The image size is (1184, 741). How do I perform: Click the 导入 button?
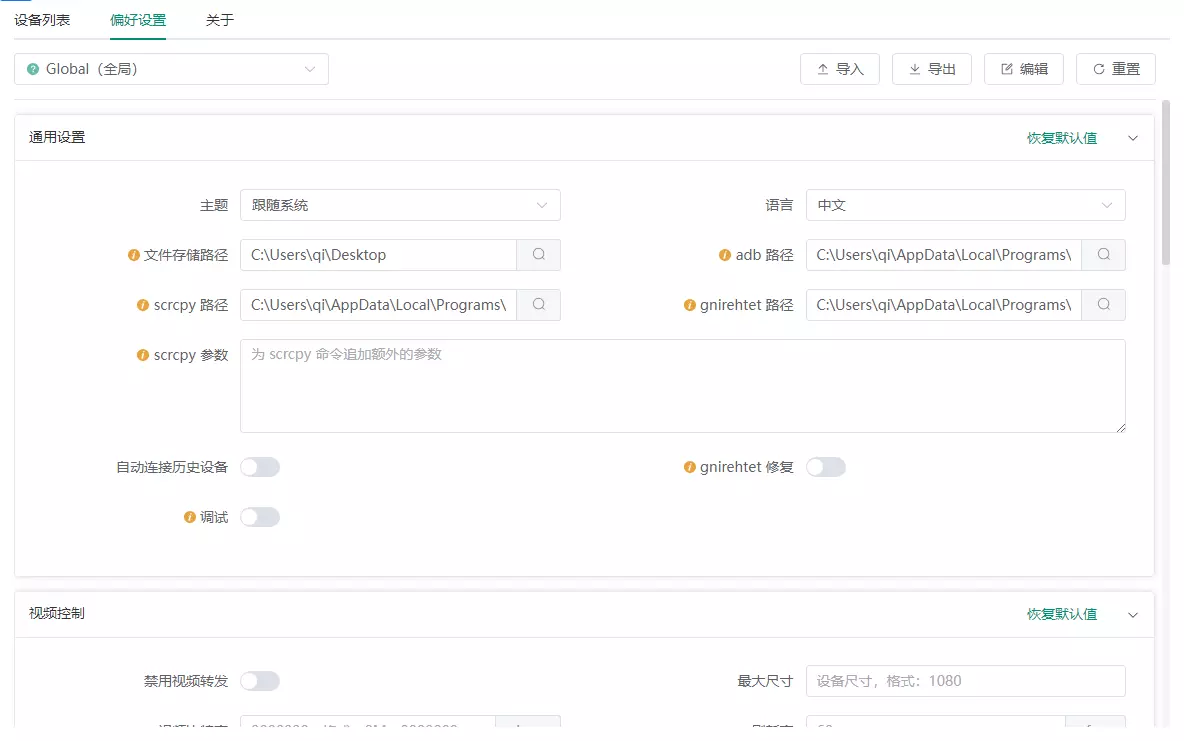(840, 69)
